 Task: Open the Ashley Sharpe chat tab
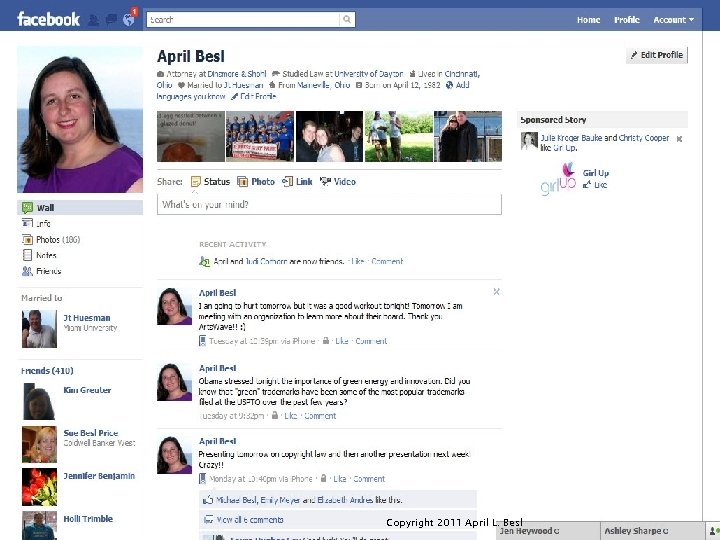[x=652, y=531]
